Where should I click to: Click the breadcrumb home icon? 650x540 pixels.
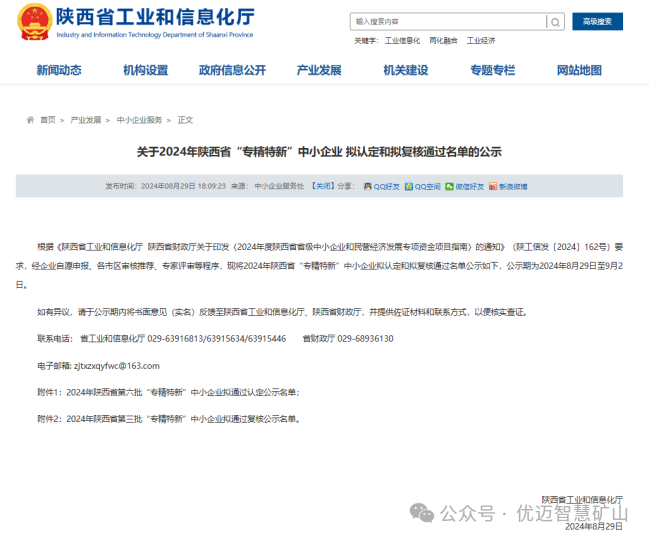click(x=30, y=120)
